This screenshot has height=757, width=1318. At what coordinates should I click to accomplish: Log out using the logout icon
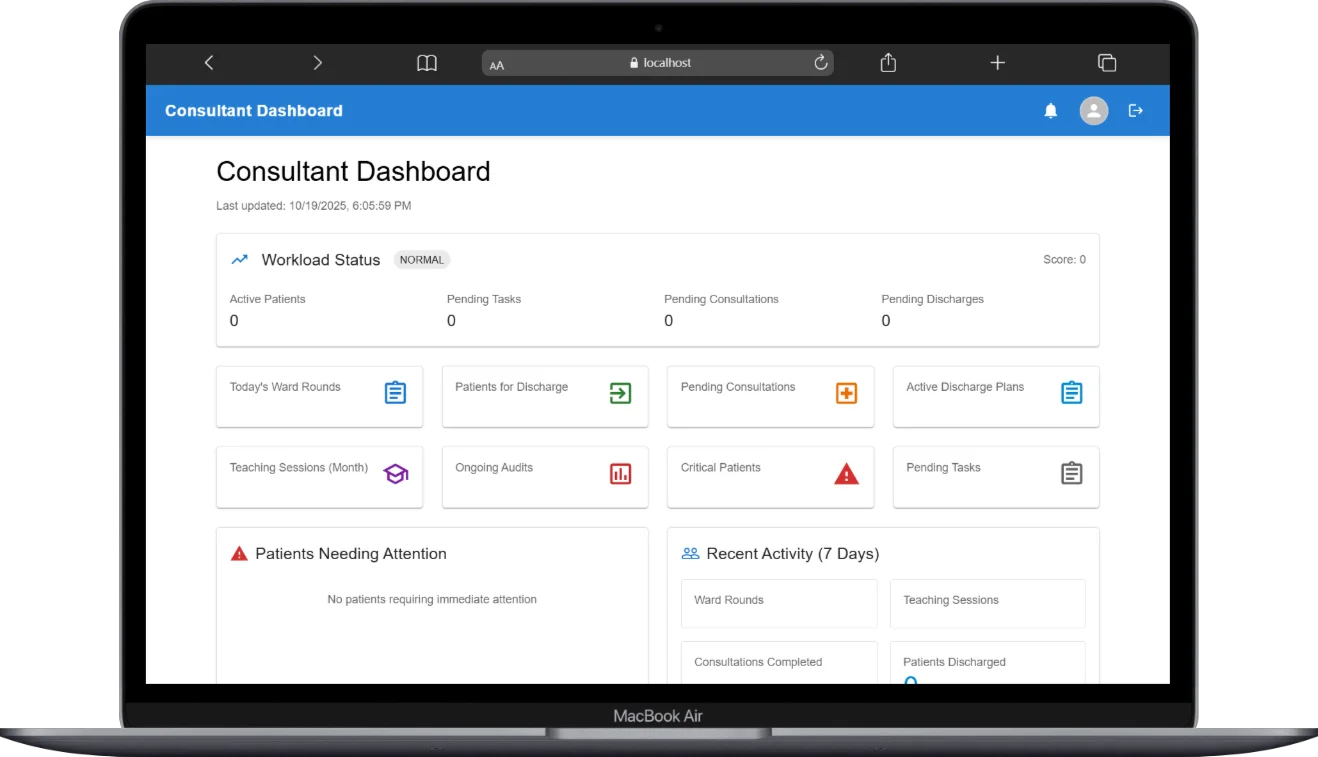pos(1135,110)
